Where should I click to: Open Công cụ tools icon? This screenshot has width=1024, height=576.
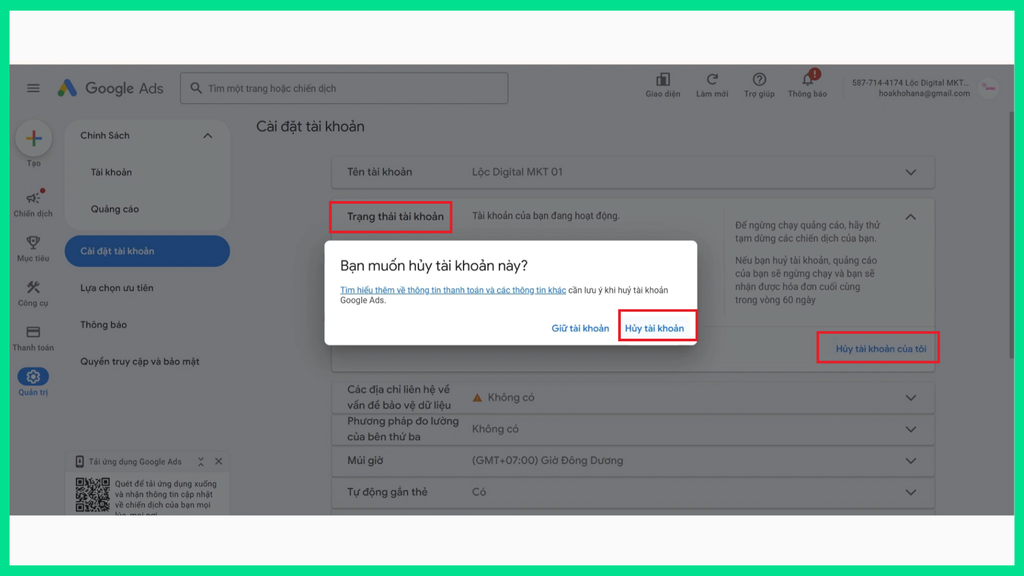(33, 287)
